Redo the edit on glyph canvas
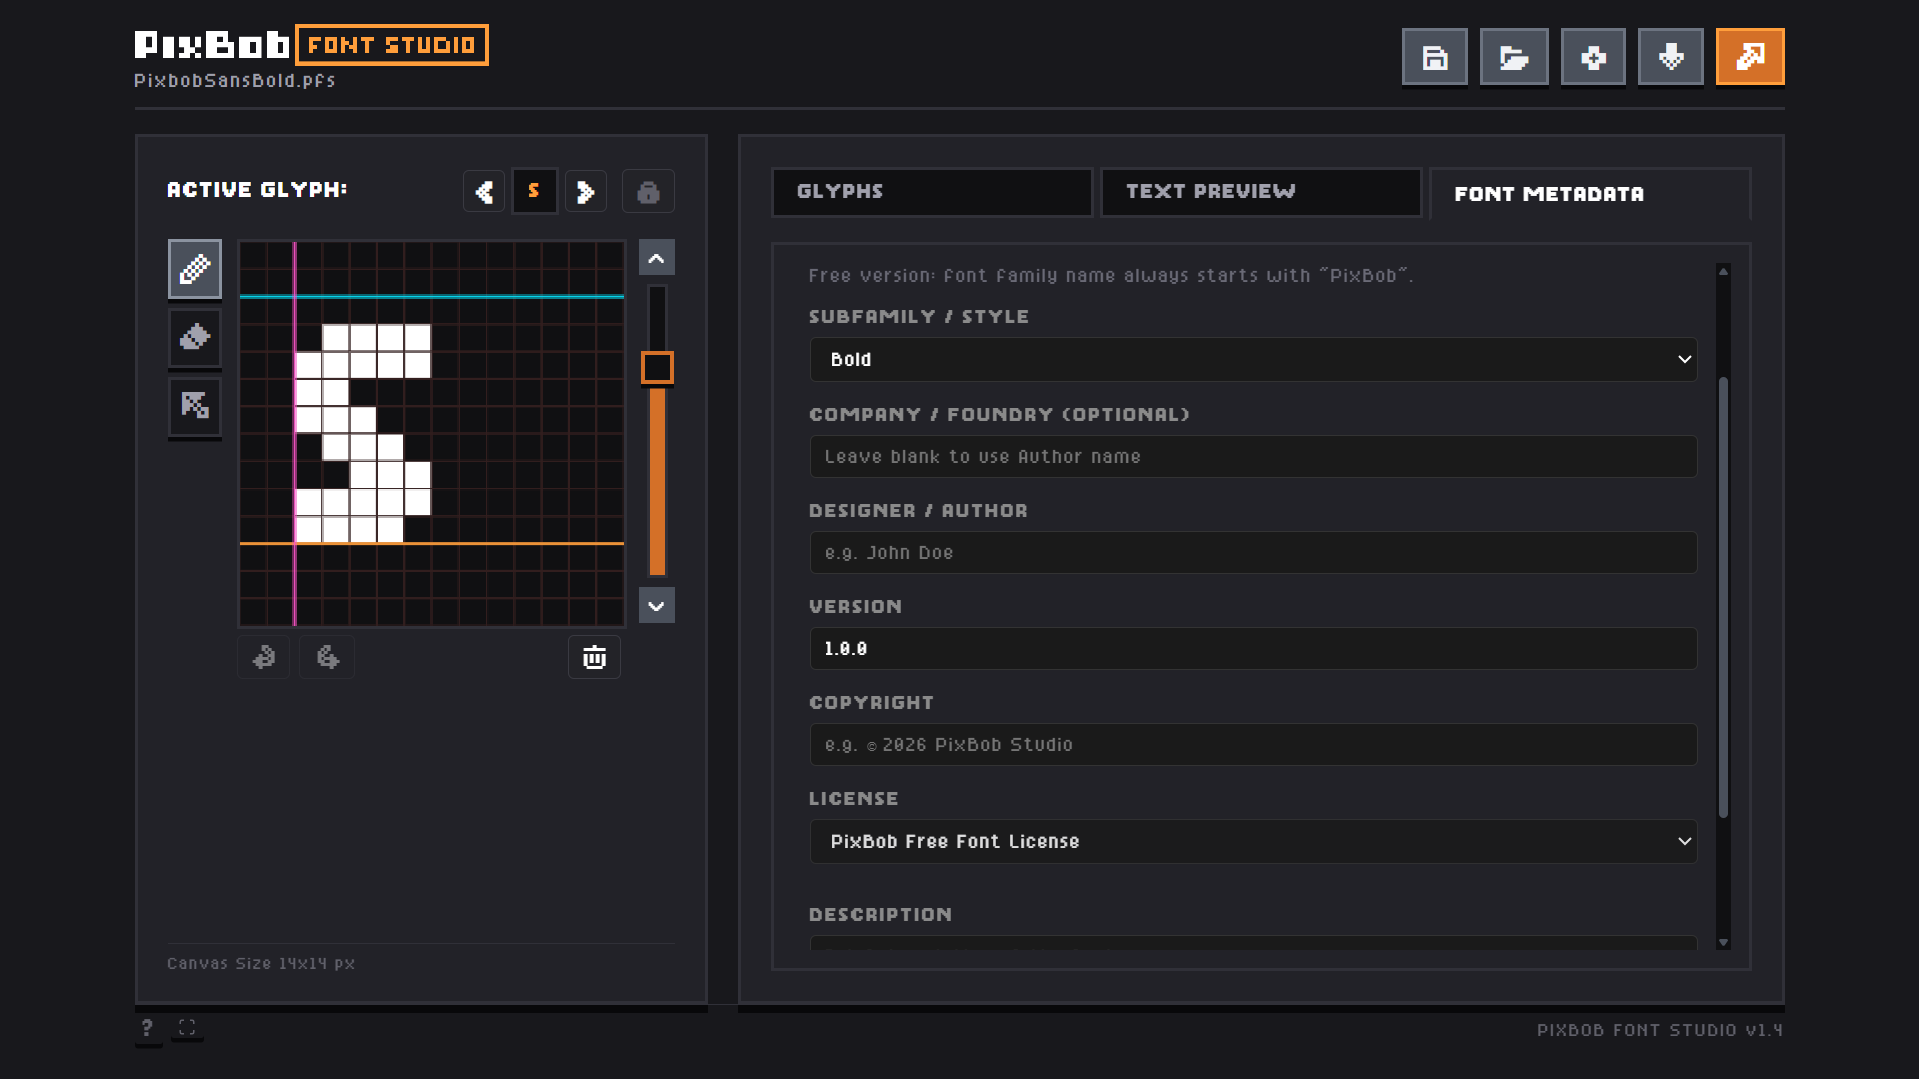Image resolution: width=1919 pixels, height=1079 pixels. pos(327,657)
